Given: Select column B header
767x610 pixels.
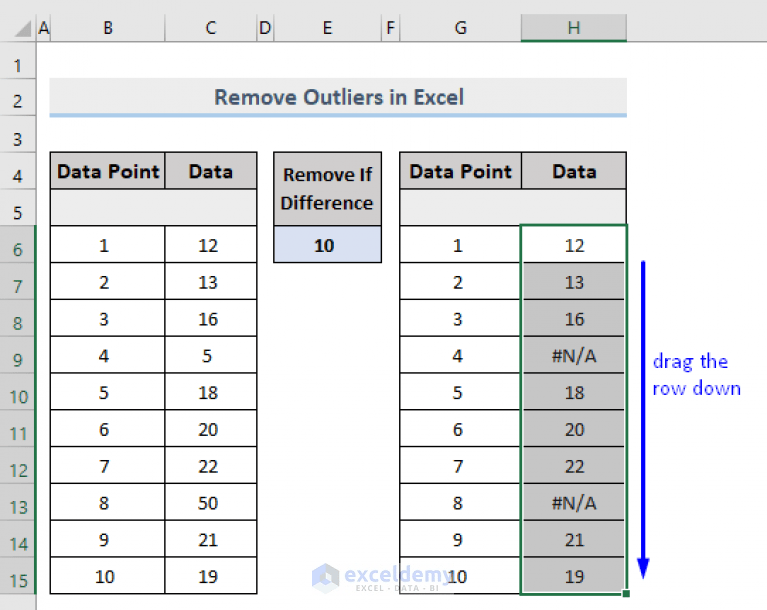Looking at the screenshot, I should (108, 28).
